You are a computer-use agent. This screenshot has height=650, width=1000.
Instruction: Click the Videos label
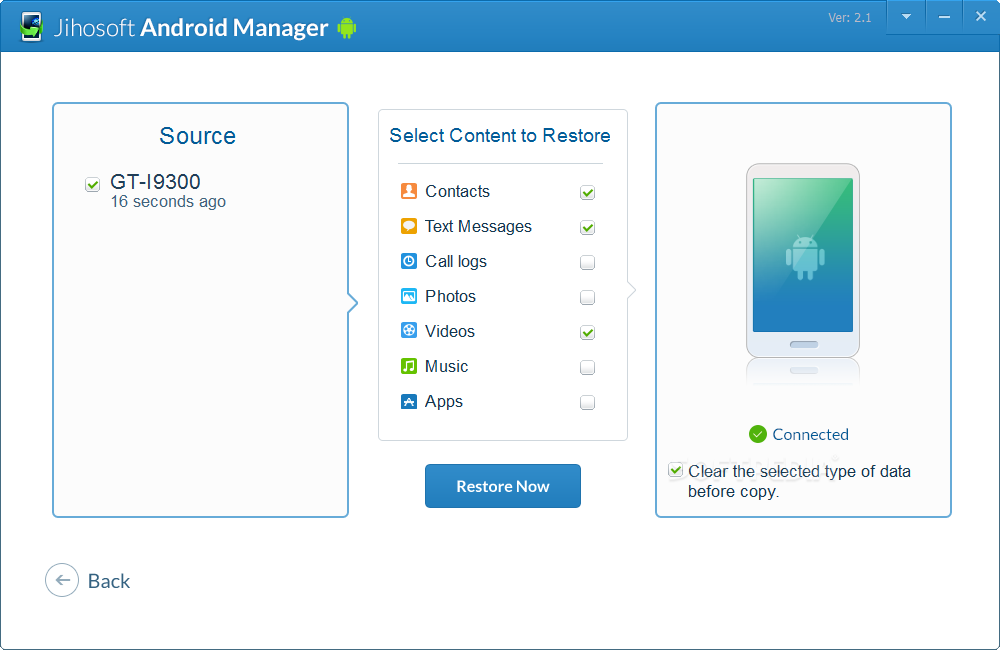click(450, 332)
